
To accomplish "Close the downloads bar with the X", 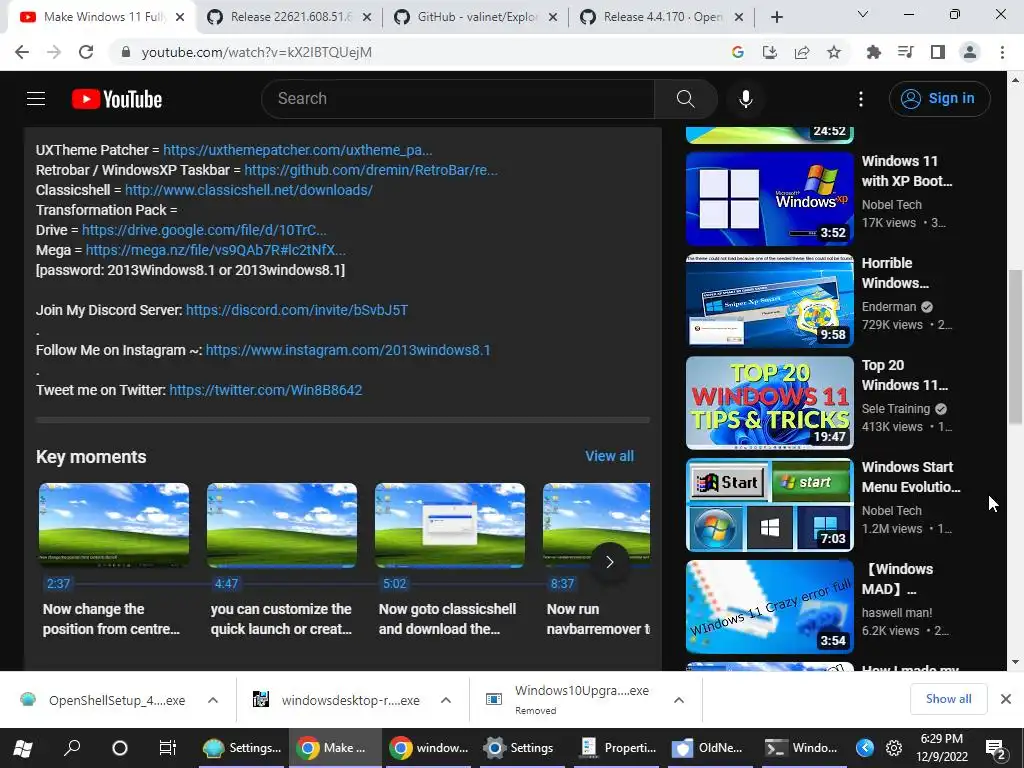I will [x=1006, y=699].
